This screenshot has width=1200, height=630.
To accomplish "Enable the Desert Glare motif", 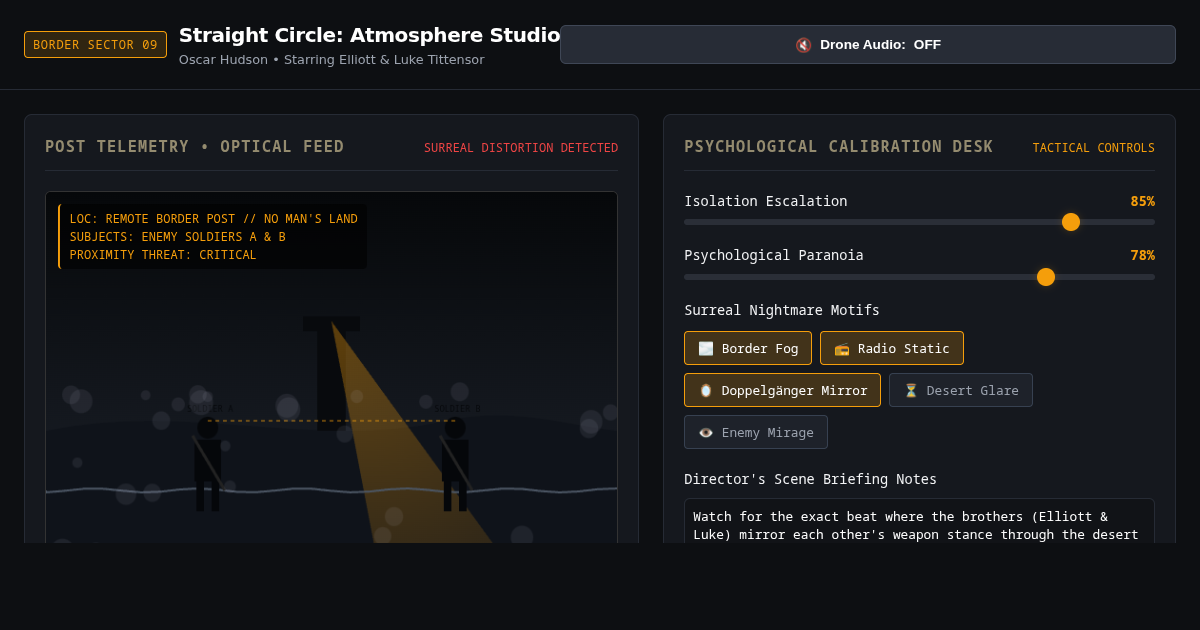I will coord(961,390).
